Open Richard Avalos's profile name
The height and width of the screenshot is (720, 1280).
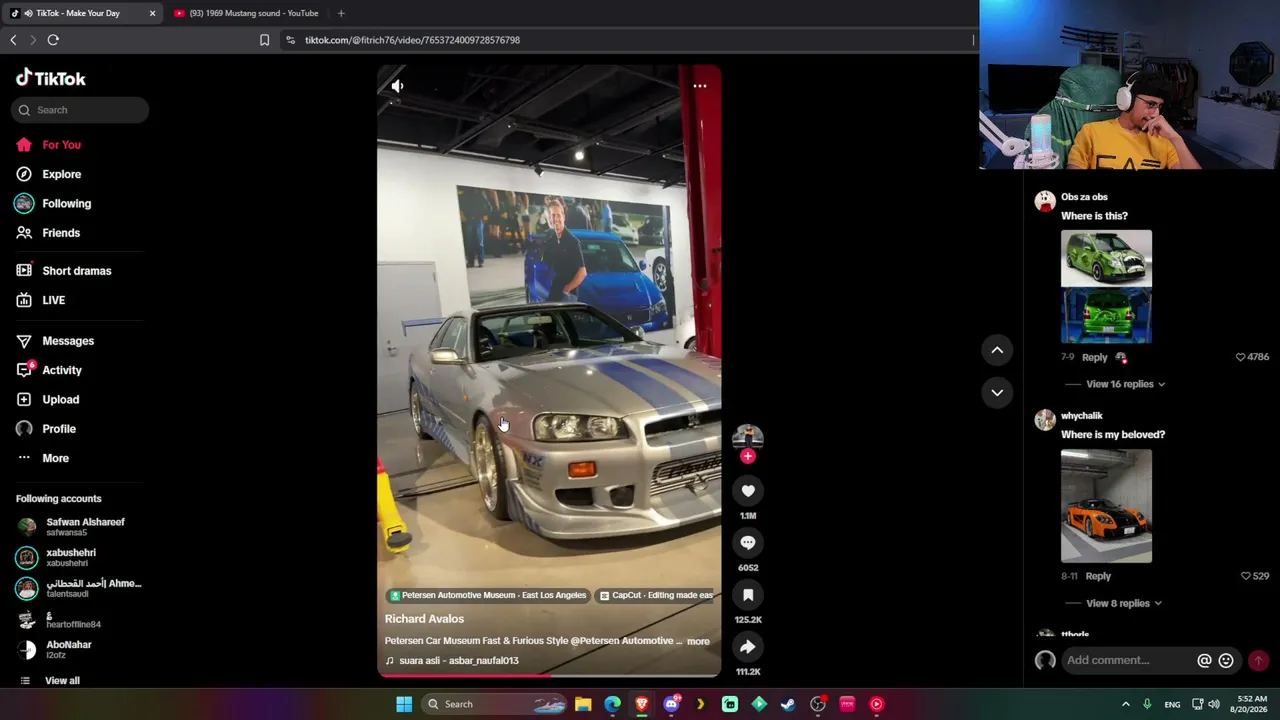click(x=424, y=619)
